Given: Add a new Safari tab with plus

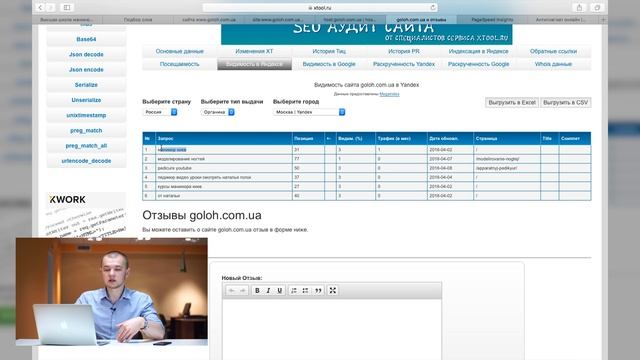Looking at the screenshot, I should 603,20.
